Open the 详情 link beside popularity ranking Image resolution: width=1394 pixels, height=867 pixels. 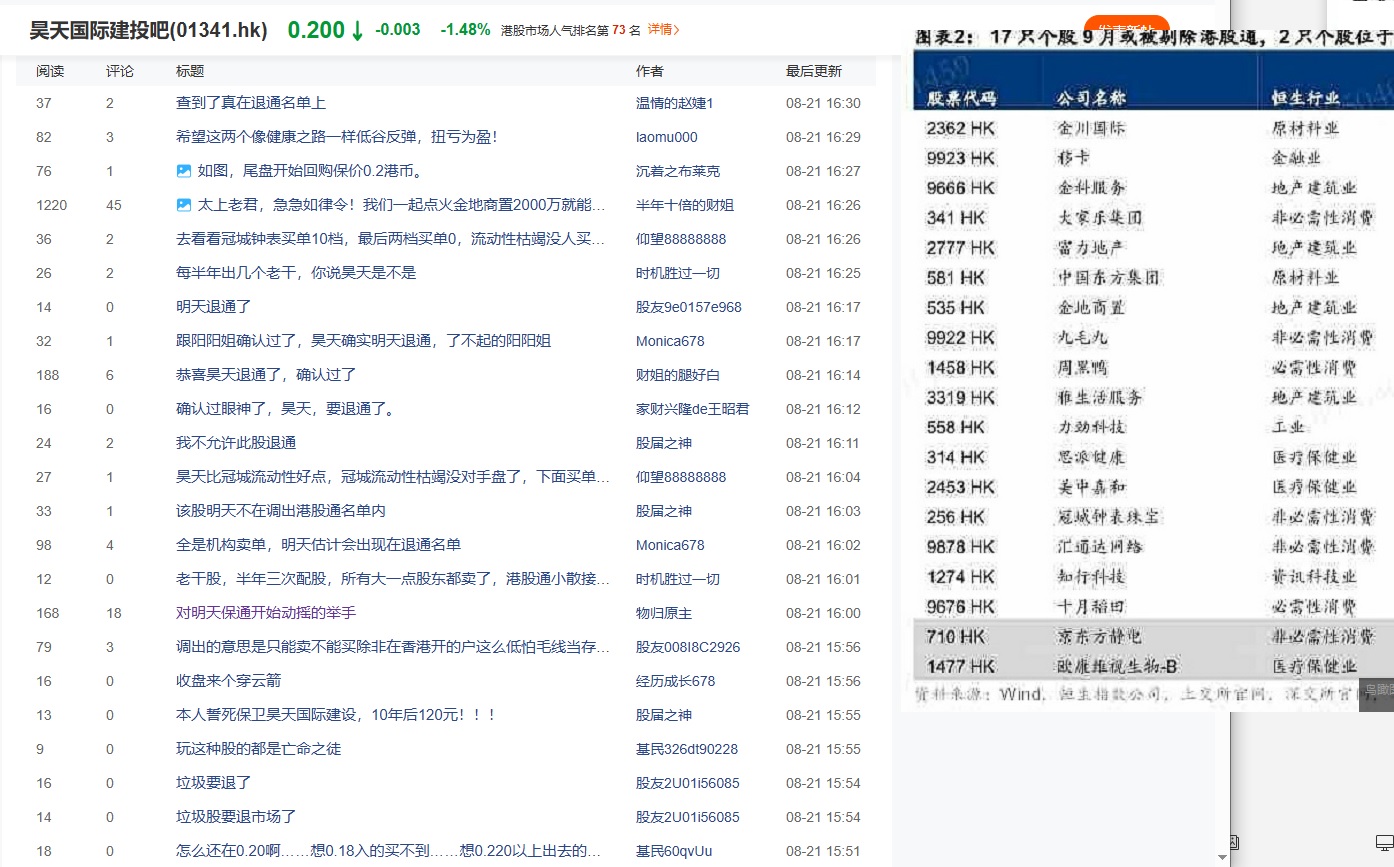(664, 30)
